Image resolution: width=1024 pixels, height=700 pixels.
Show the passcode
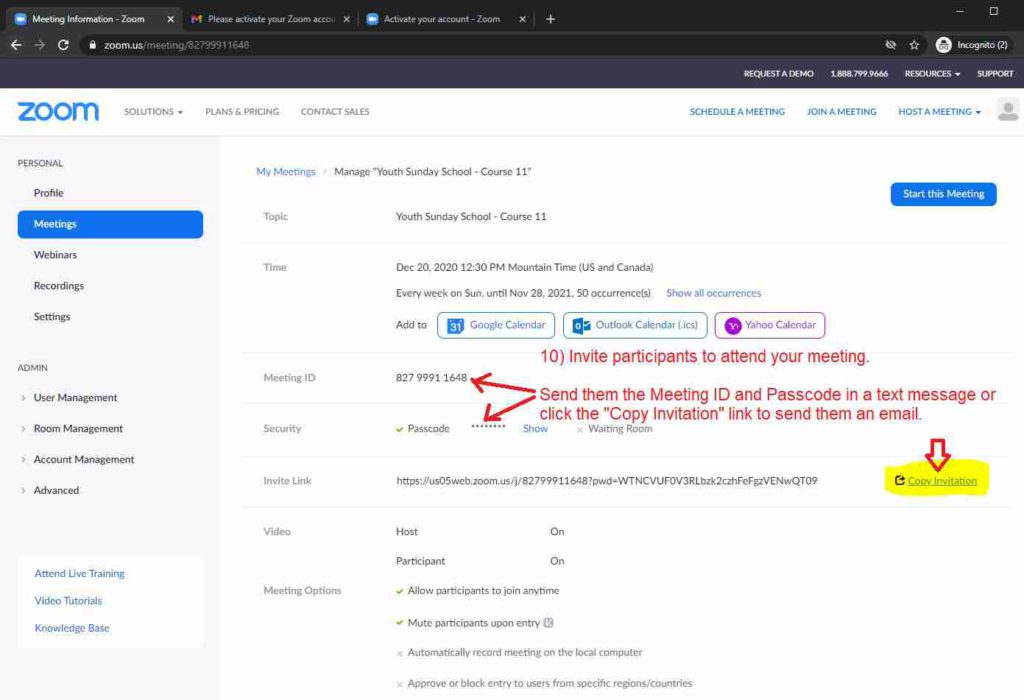[x=535, y=429]
